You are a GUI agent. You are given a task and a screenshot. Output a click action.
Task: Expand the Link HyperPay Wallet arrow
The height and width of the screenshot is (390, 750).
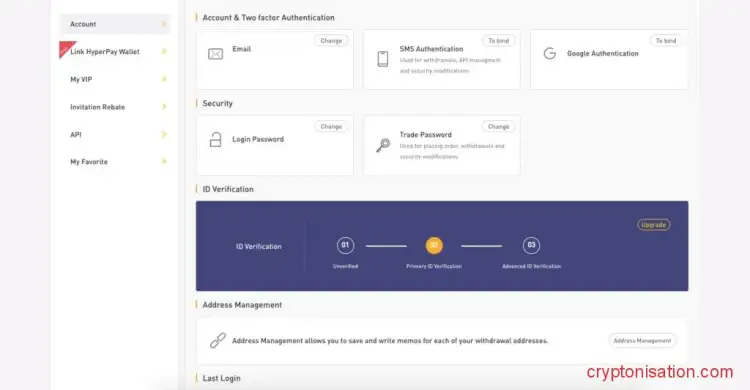[x=164, y=51]
